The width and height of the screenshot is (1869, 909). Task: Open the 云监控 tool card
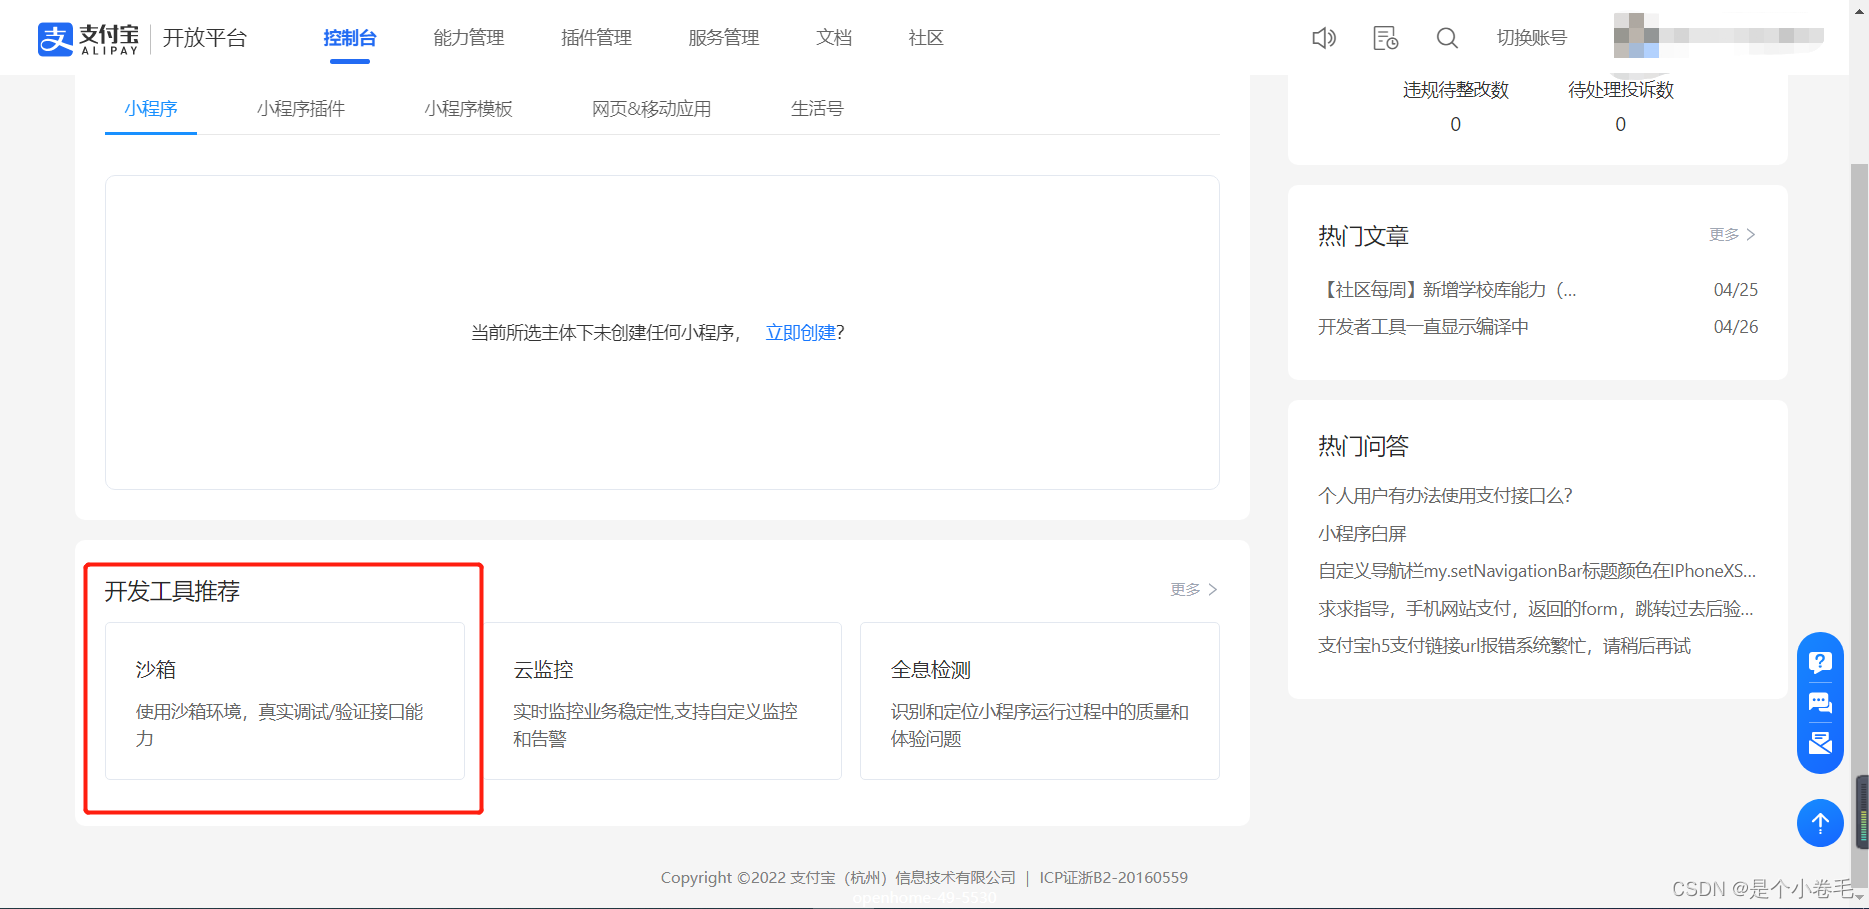(662, 701)
